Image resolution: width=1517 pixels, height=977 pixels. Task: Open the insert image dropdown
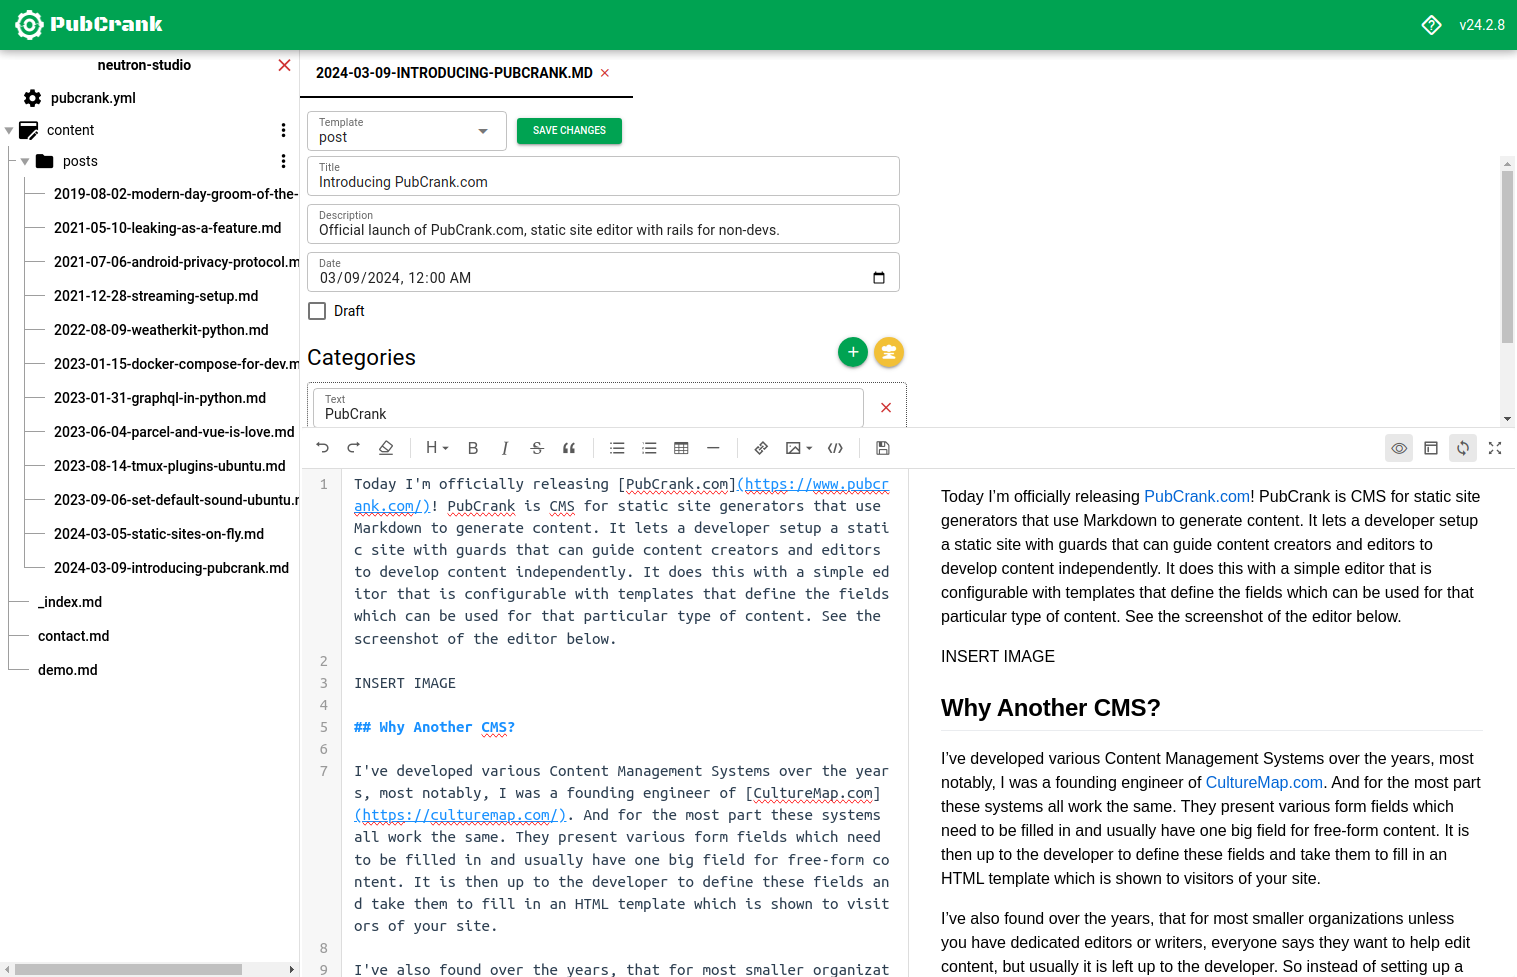[798, 448]
